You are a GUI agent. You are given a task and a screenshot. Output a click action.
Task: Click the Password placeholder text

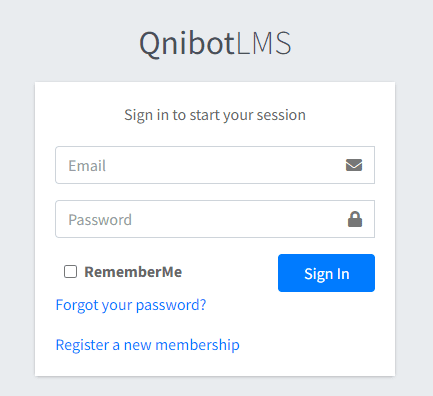click(x=100, y=220)
